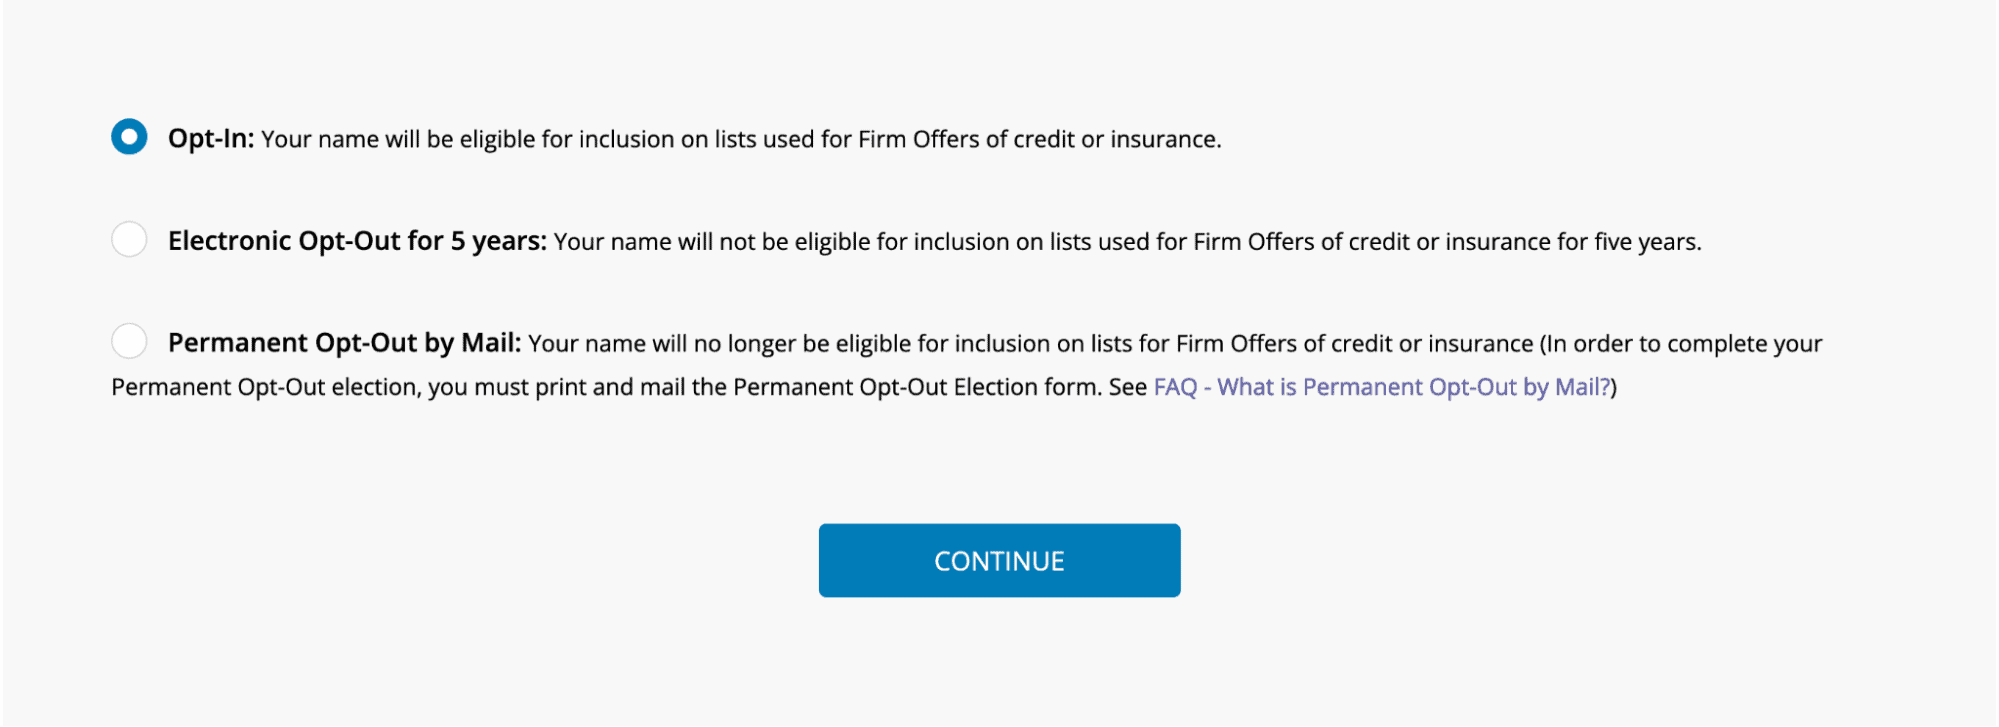Click "What is Permanent Opt-Out by Mail?" link text
The image size is (1999, 727).
click(x=1413, y=387)
